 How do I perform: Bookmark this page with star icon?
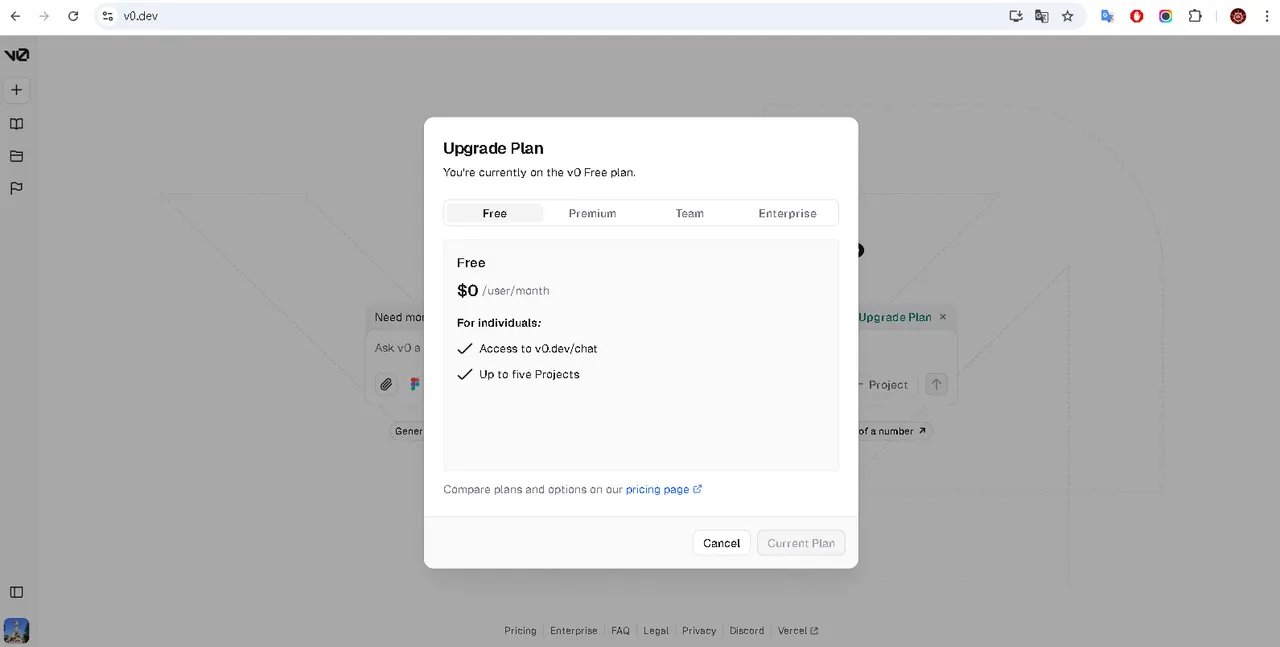click(1068, 16)
